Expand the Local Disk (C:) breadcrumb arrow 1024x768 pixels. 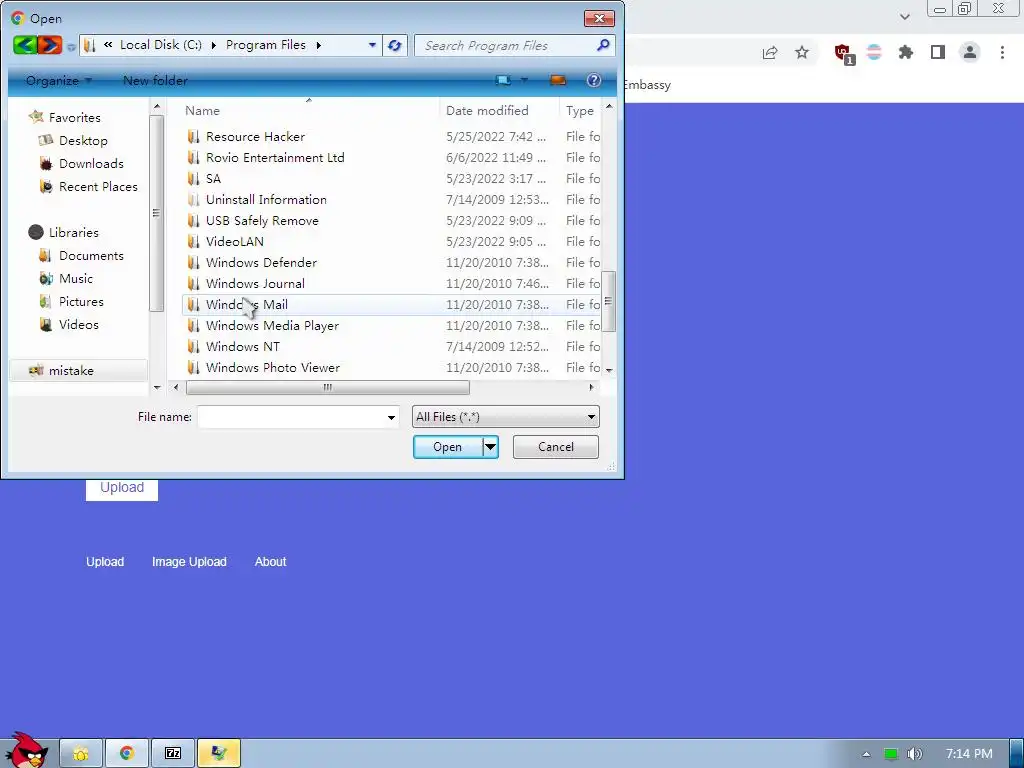(214, 45)
